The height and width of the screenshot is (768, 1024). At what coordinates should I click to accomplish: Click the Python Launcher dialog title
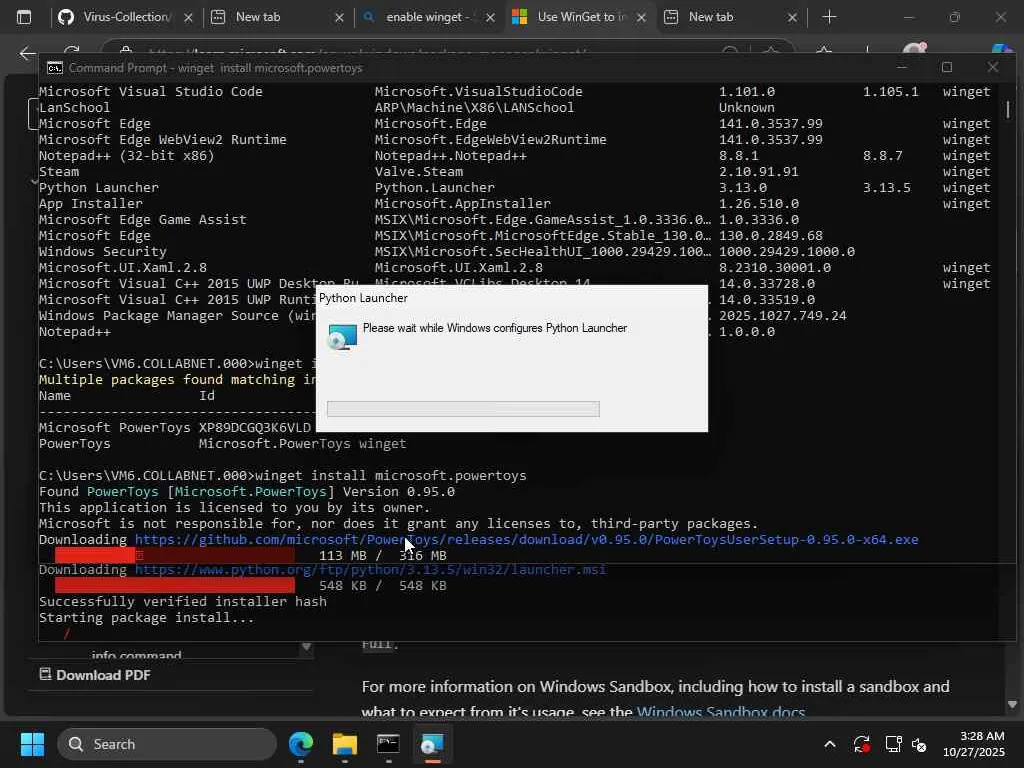click(x=363, y=298)
